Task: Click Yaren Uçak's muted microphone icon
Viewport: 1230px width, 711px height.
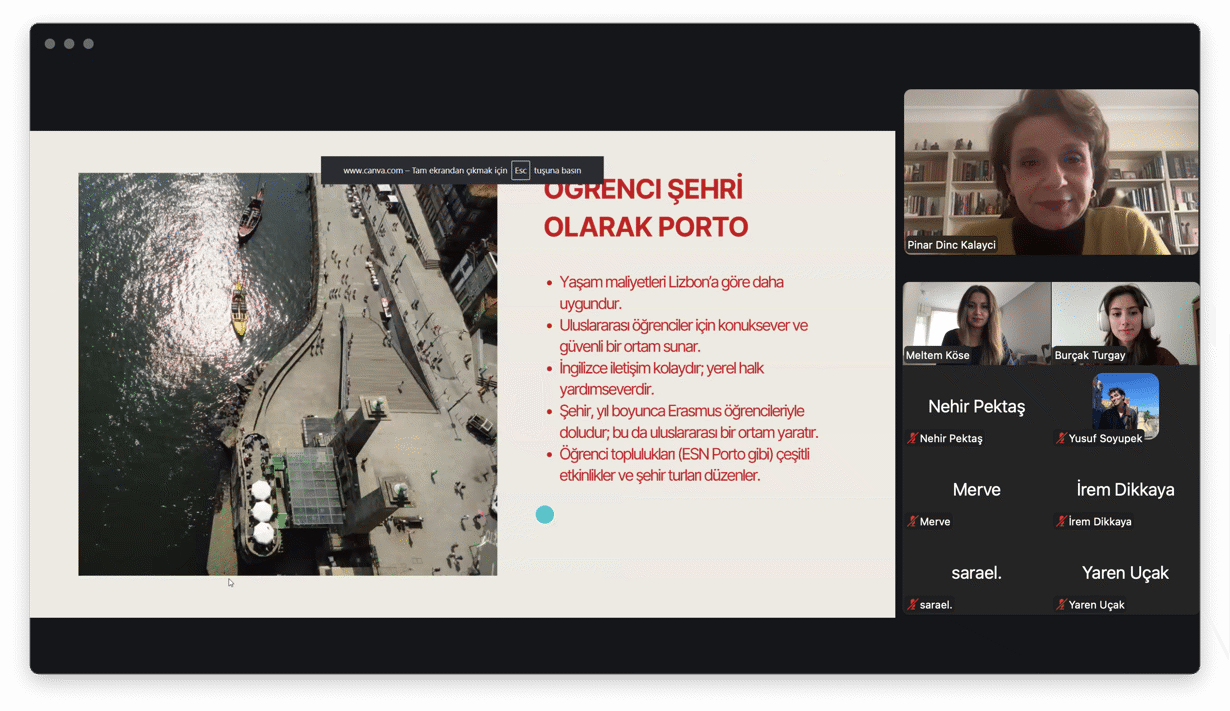Action: pos(1061,604)
